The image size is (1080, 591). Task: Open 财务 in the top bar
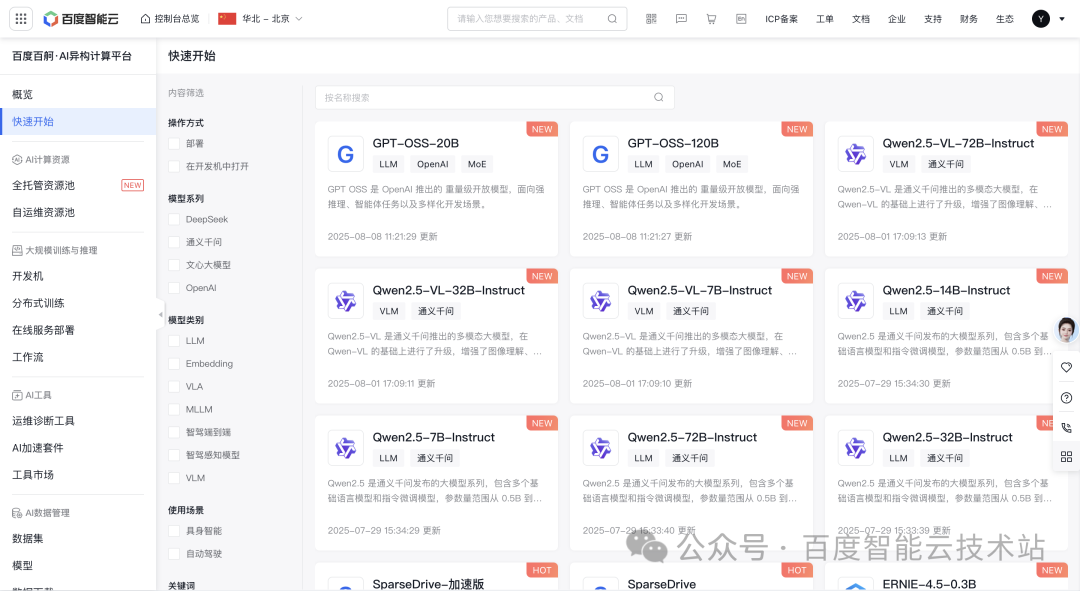[968, 19]
